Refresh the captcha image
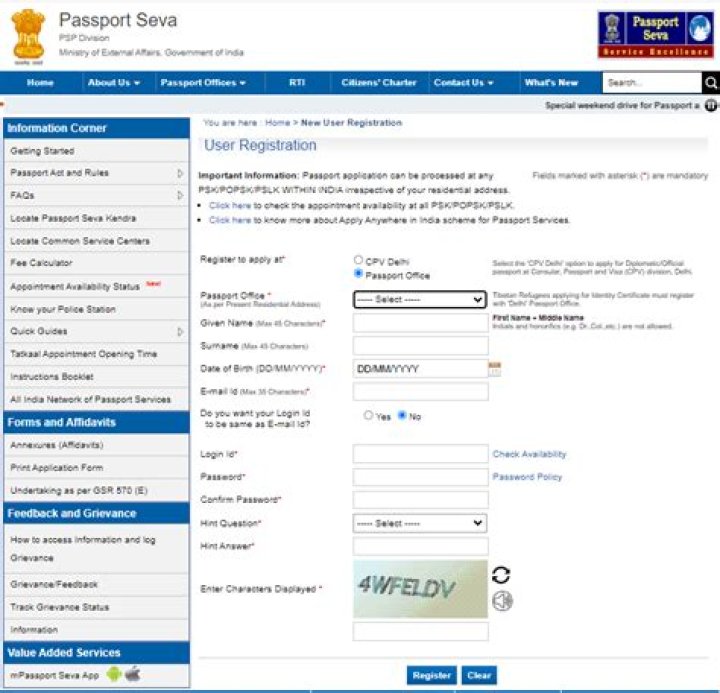Screen dimensions: 720x693 point(501,575)
